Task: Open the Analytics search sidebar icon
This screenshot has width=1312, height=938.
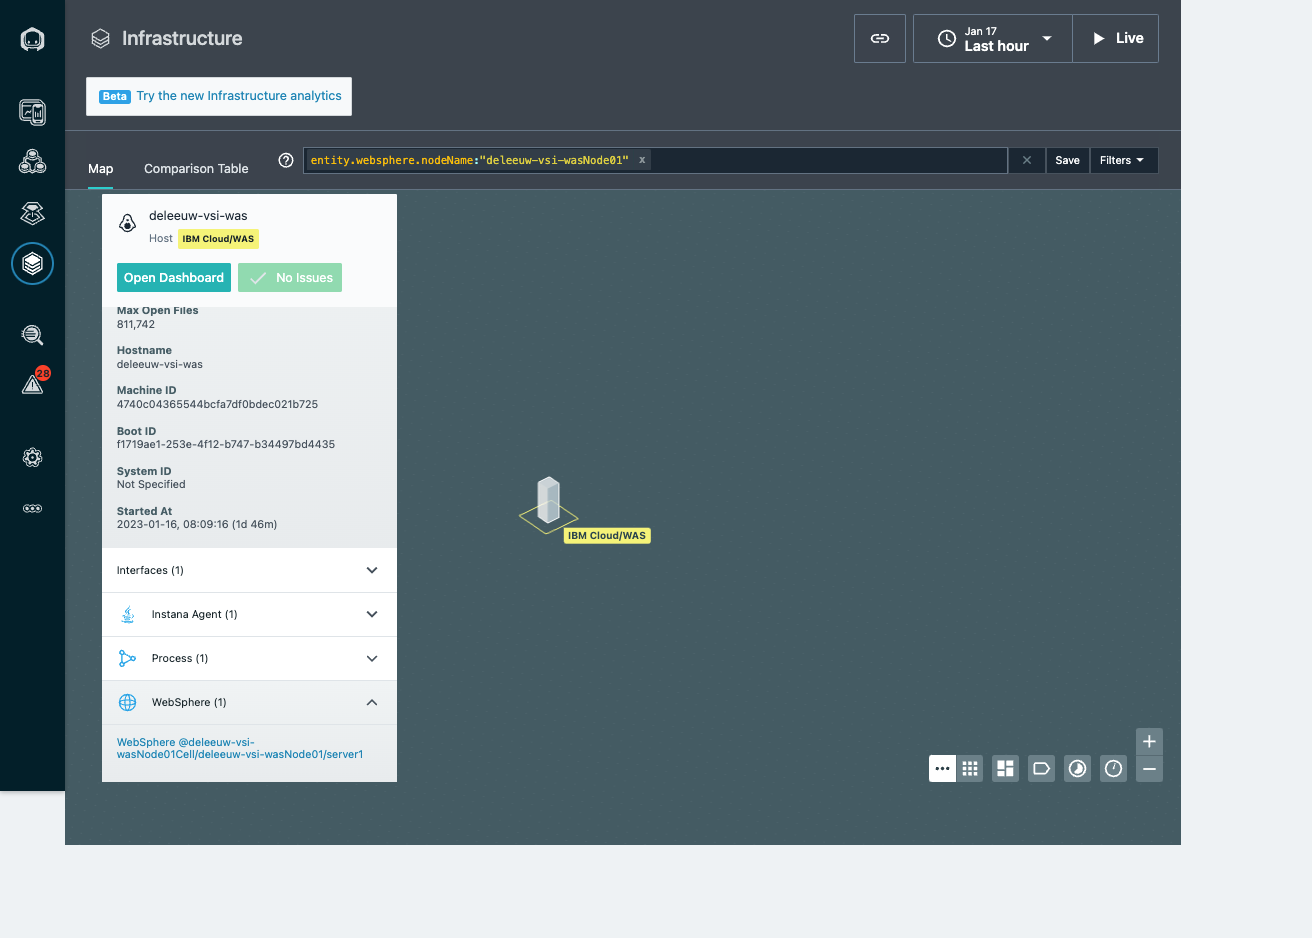Action: tap(32, 335)
